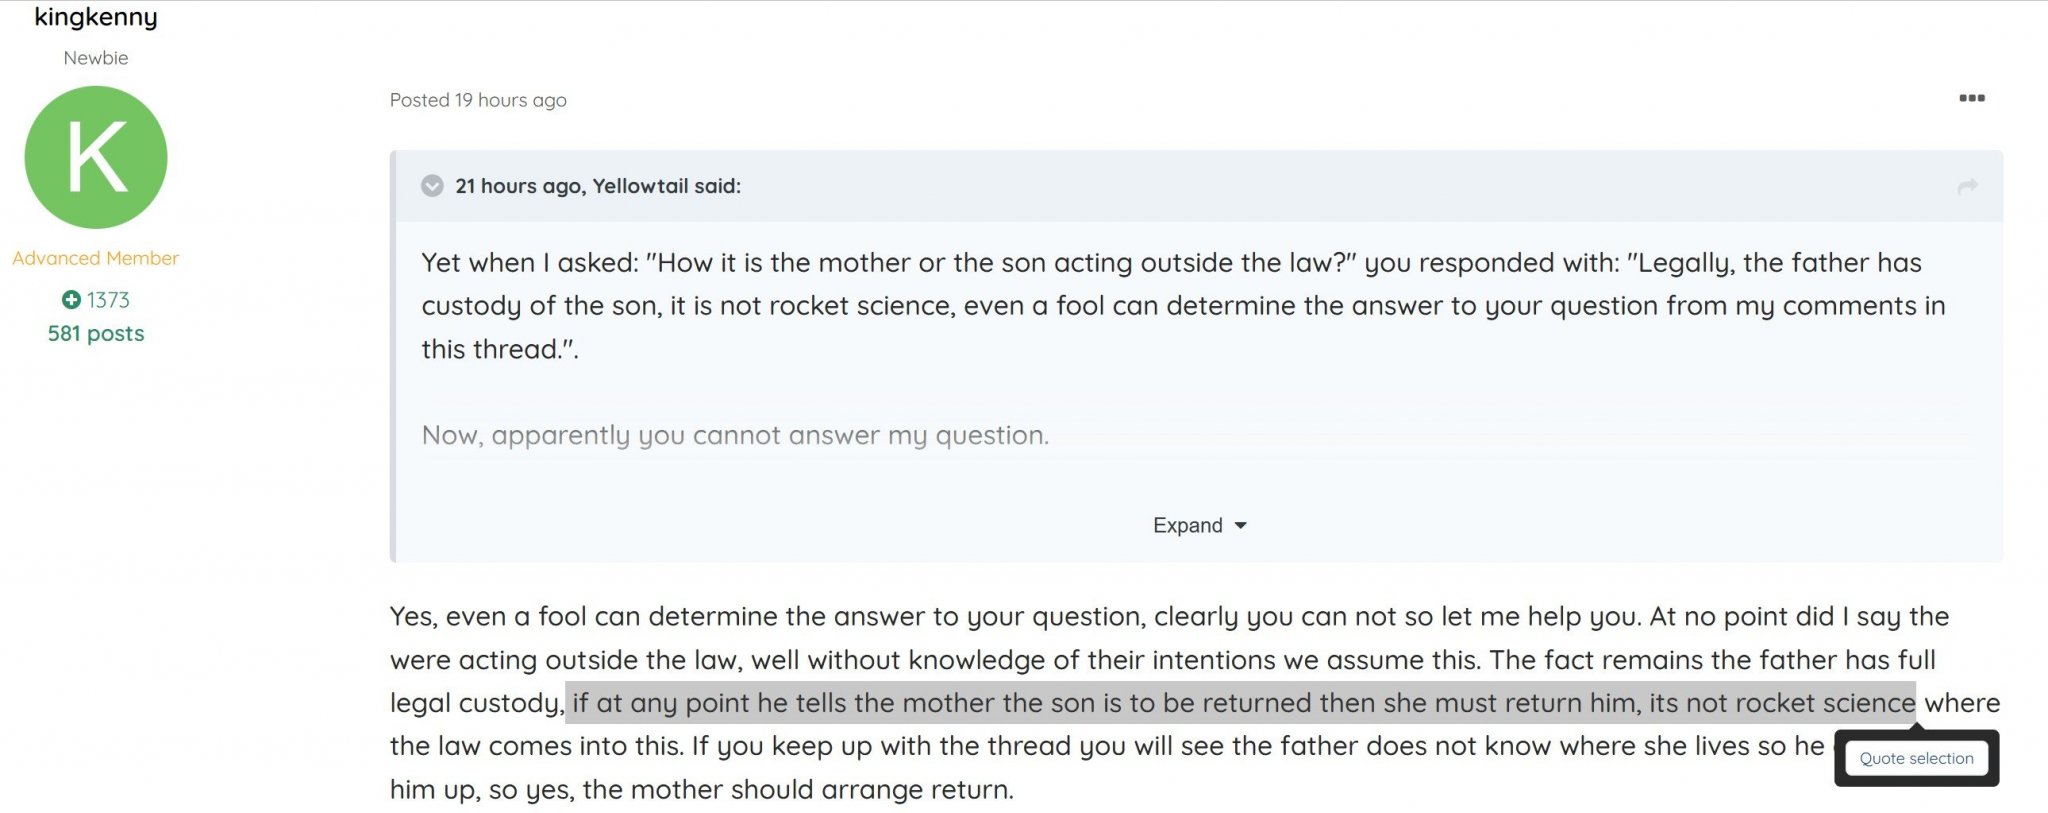The height and width of the screenshot is (813, 2048).
Task: Click the 21 hours ago, Yellowtail said header
Action: click(x=598, y=186)
